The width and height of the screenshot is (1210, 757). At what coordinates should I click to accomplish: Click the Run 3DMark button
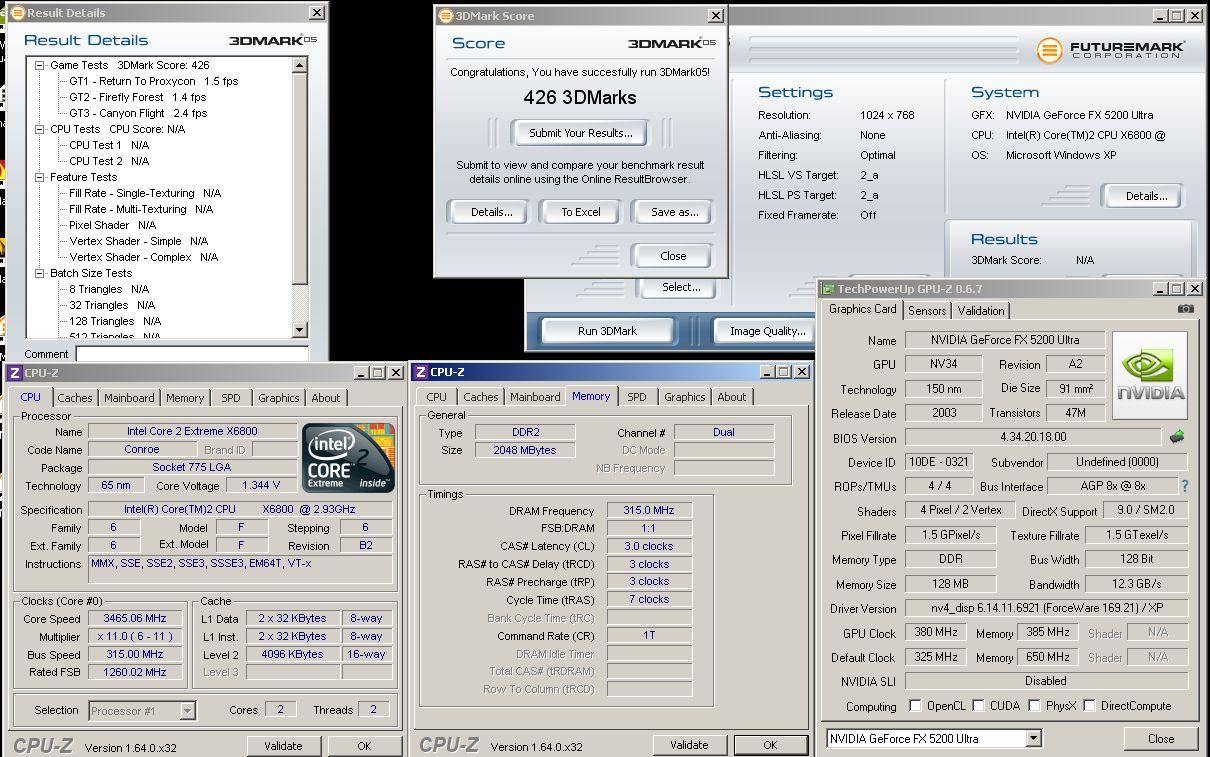pos(607,331)
